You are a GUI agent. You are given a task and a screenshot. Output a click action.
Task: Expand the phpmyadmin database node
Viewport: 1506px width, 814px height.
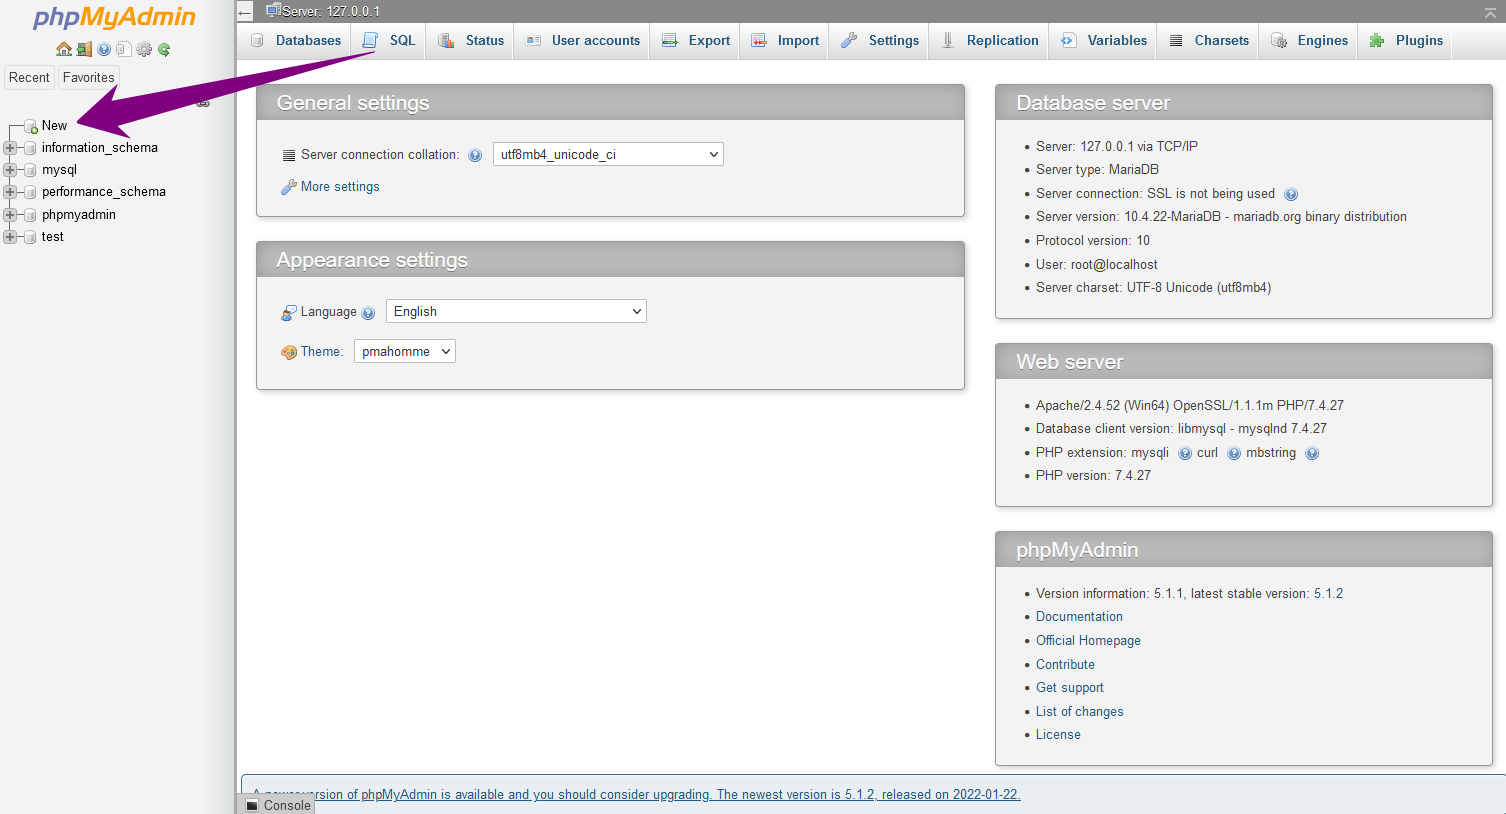[10, 215]
